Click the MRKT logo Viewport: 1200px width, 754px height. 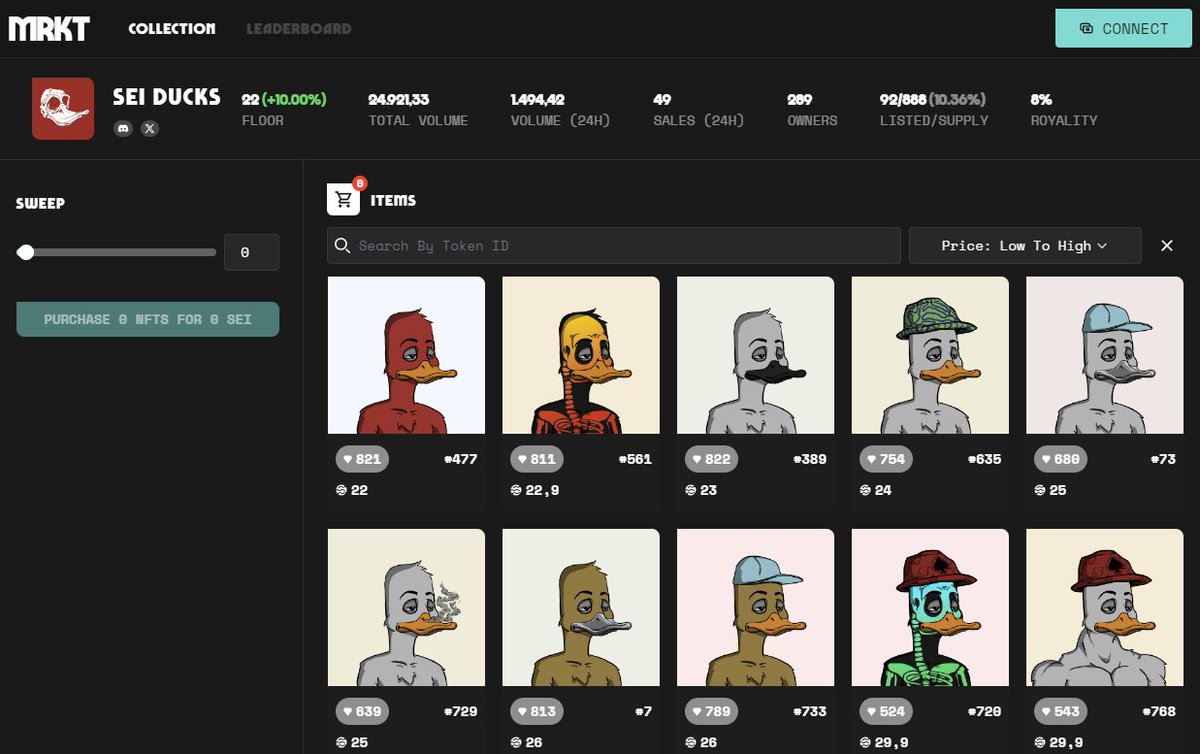point(47,28)
